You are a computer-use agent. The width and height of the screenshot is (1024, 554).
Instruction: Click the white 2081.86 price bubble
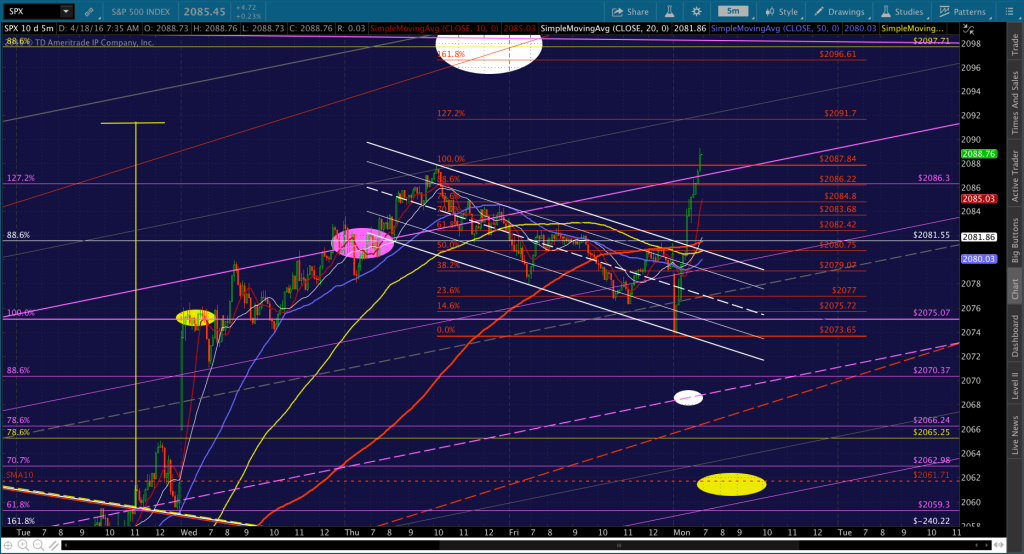978,237
